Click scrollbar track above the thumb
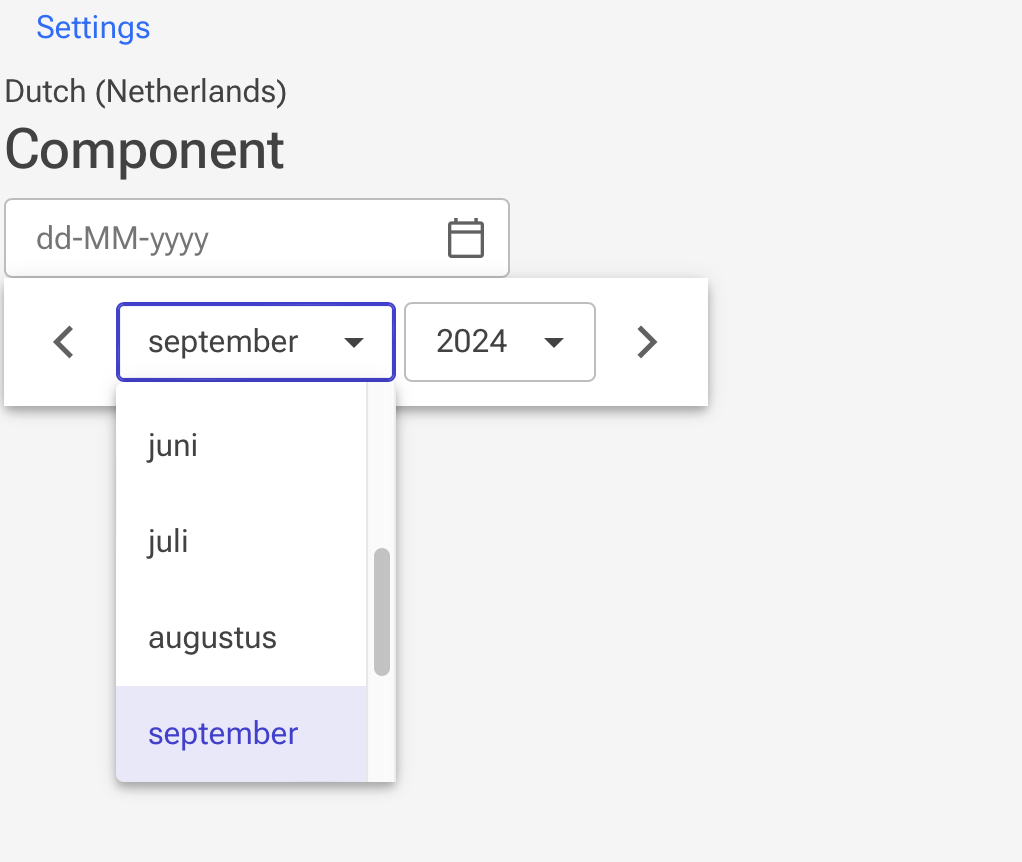Viewport: 1022px width, 862px height. coord(382,466)
